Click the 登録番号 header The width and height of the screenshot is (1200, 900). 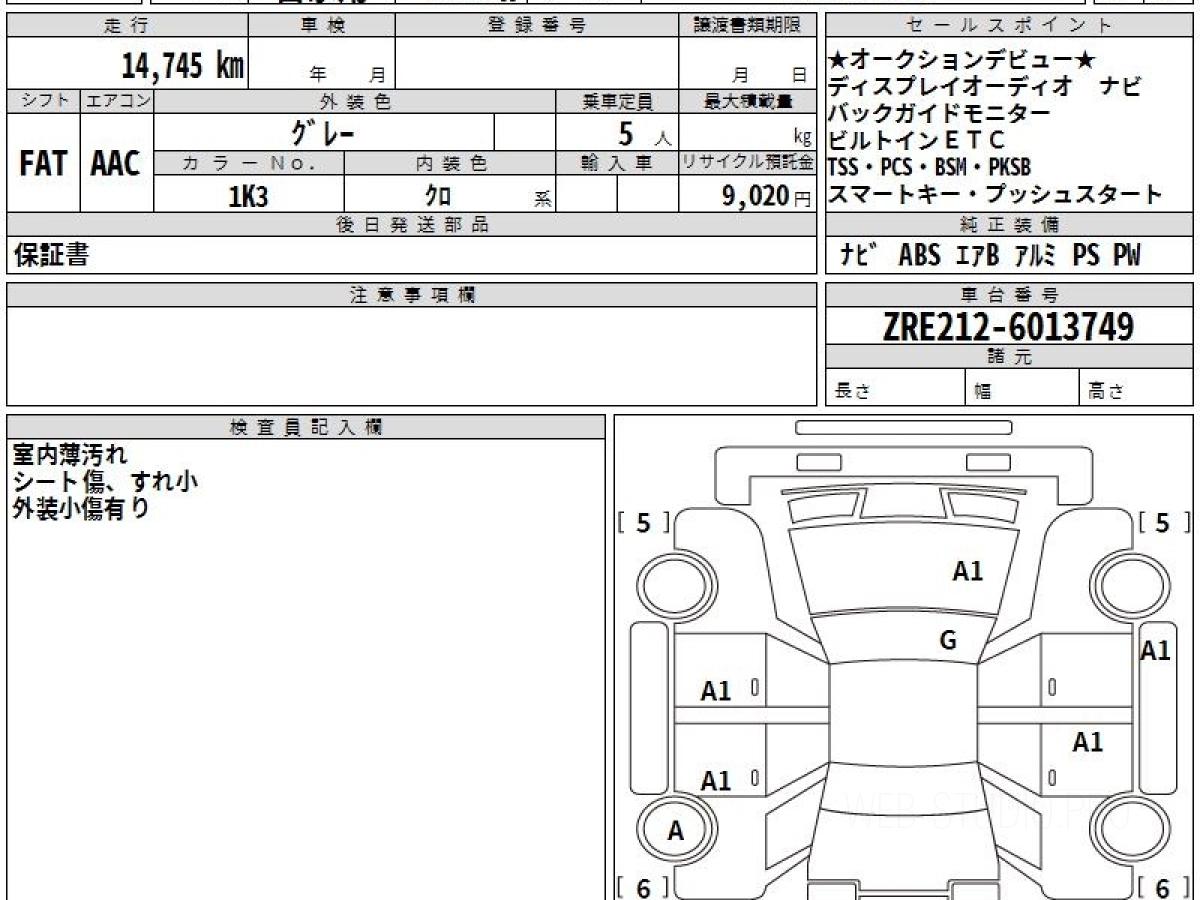pos(537,26)
